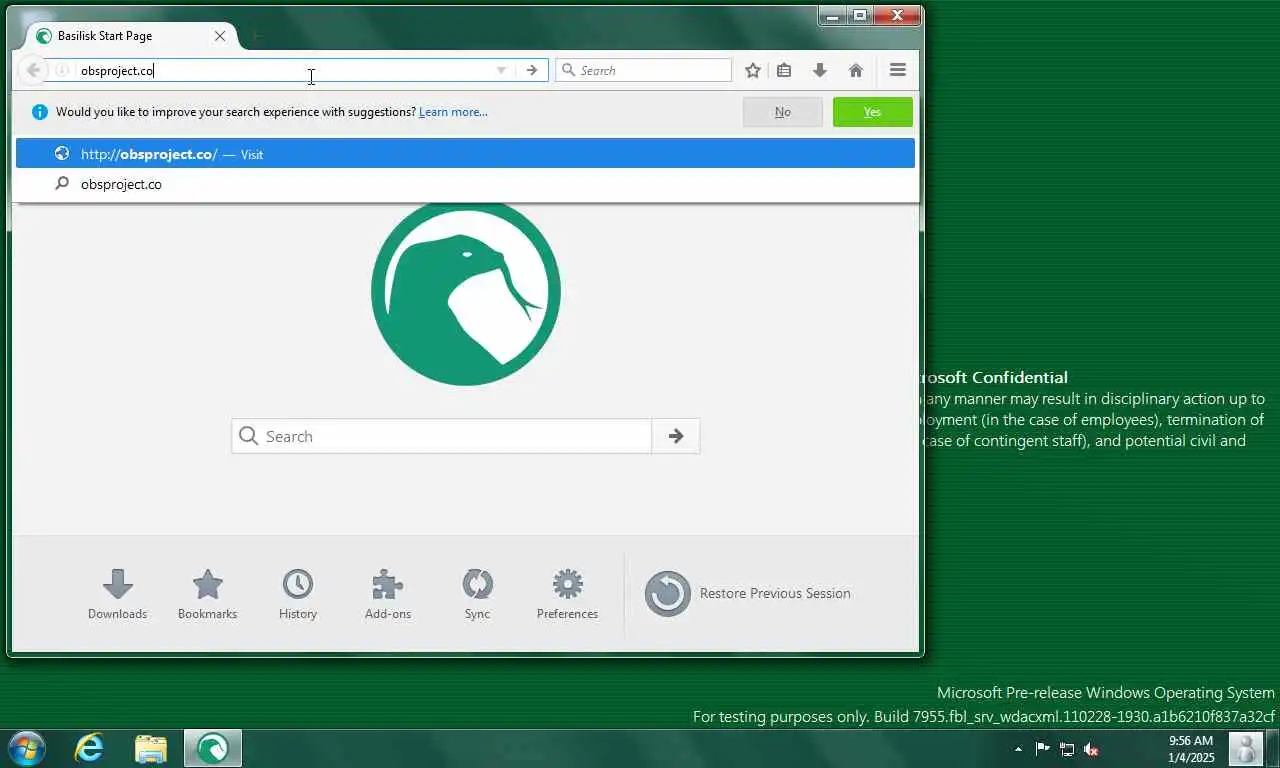
Task: Open downloads arrow in toolbar
Action: tap(820, 70)
